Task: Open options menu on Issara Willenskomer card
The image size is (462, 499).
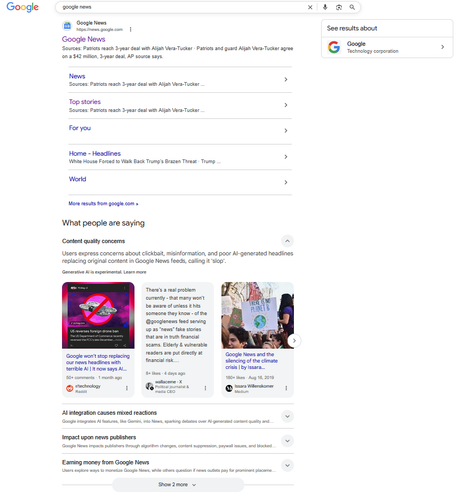Action: tap(286, 388)
